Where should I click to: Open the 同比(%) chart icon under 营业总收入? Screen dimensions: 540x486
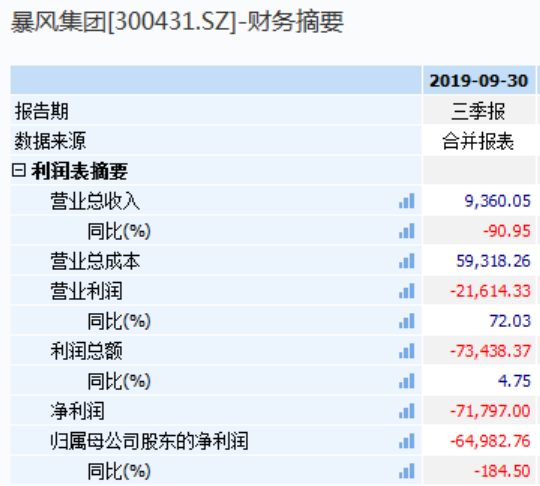pos(407,231)
